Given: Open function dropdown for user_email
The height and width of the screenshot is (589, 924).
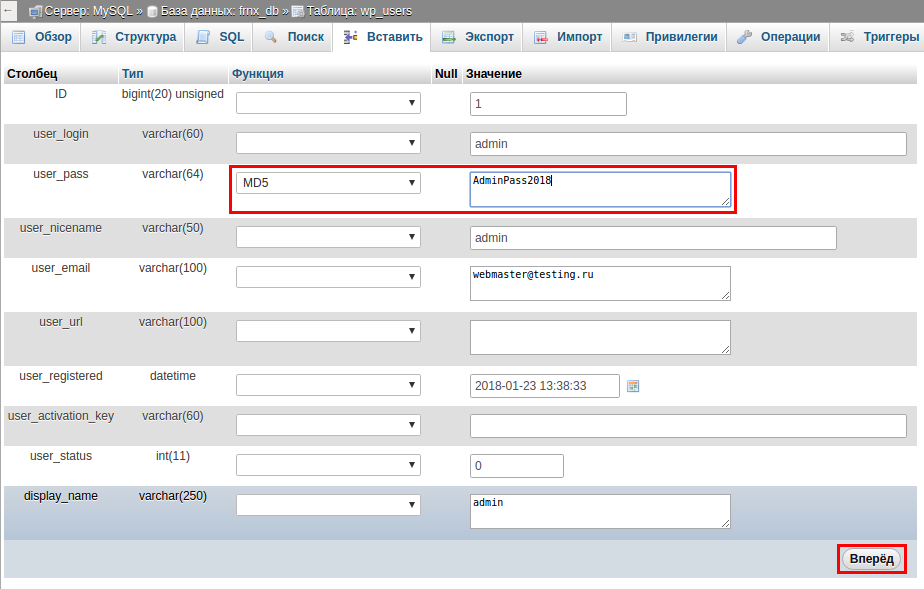Looking at the screenshot, I should [328, 277].
